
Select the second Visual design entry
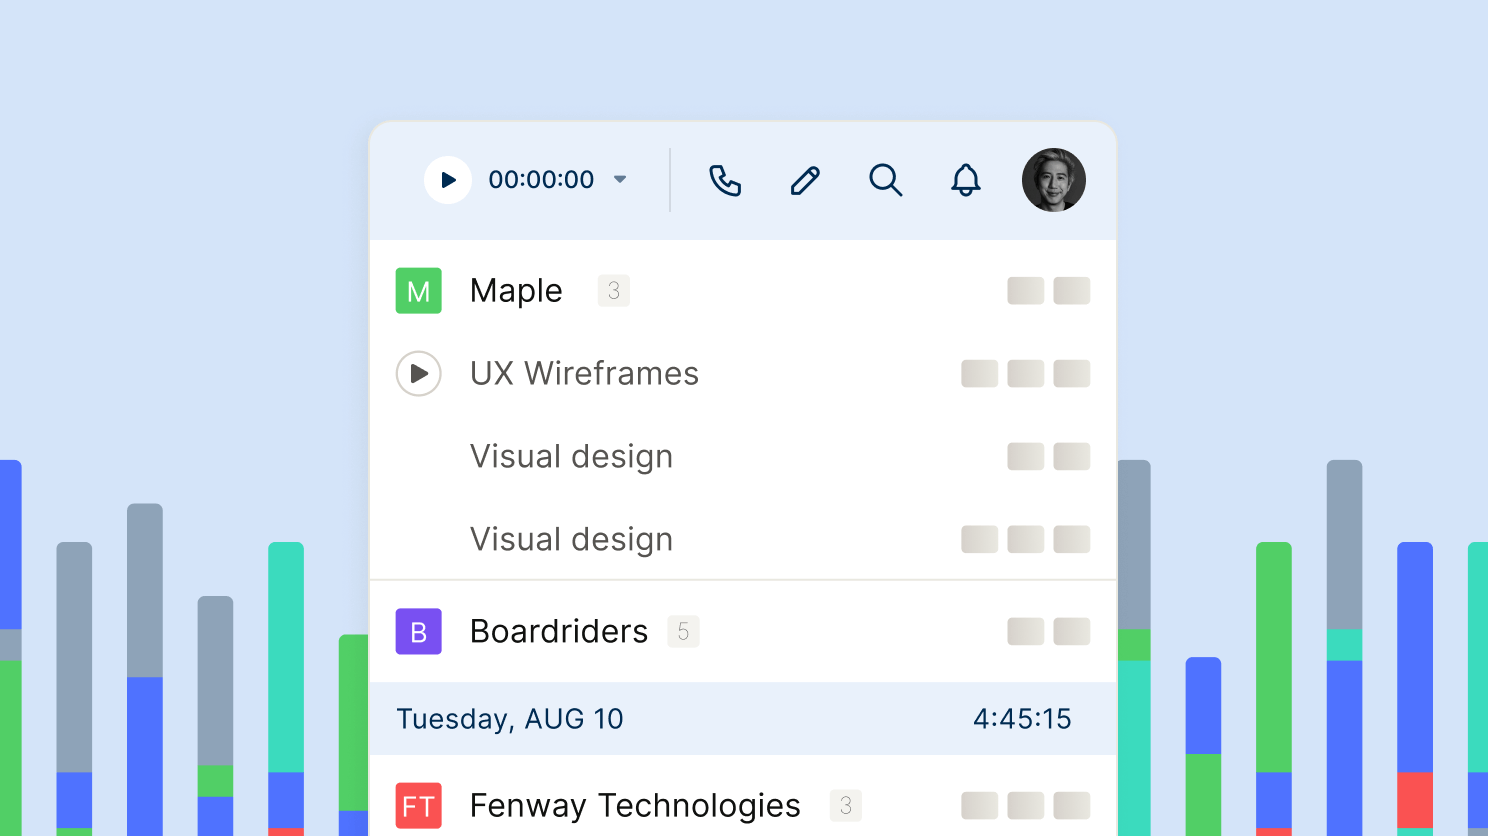[x=571, y=540]
